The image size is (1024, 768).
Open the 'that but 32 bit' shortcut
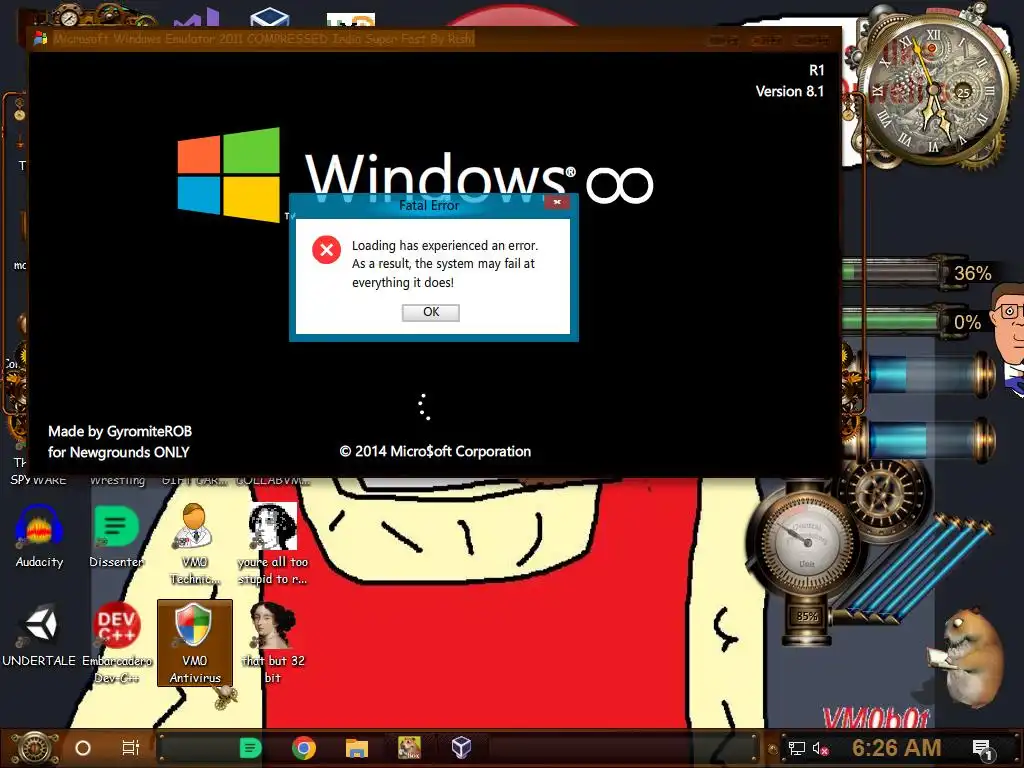(273, 643)
